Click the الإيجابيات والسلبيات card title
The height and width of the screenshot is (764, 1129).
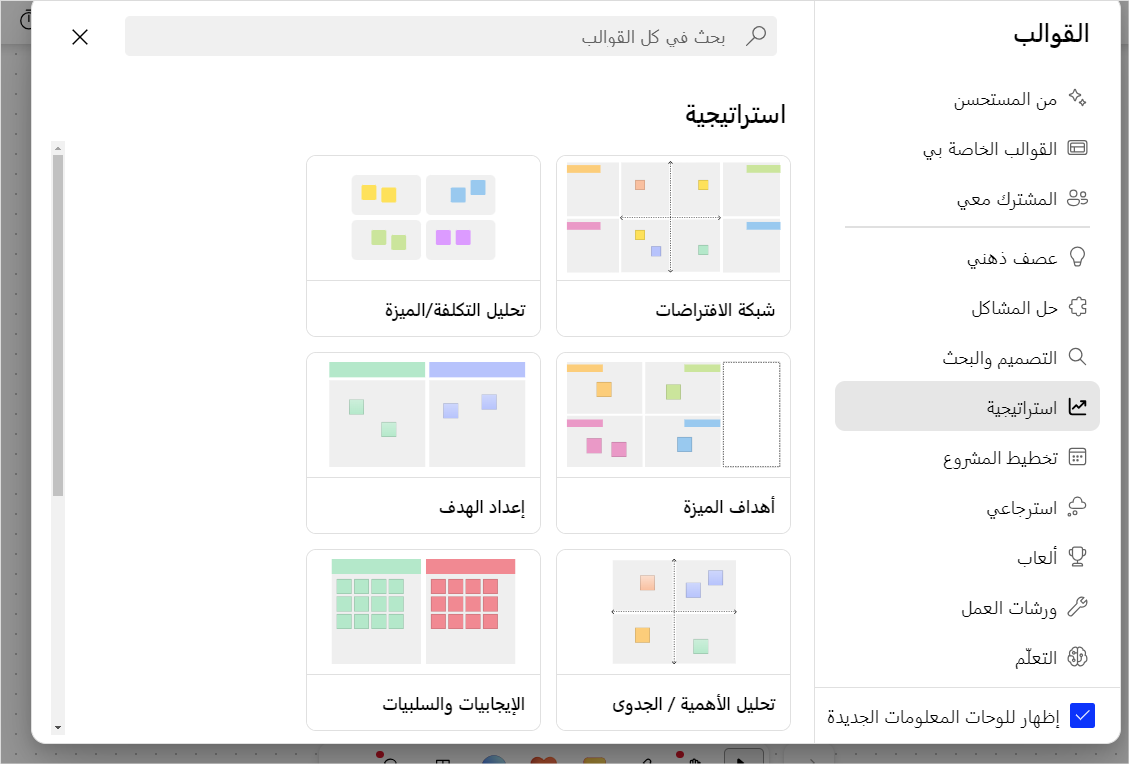tap(454, 704)
